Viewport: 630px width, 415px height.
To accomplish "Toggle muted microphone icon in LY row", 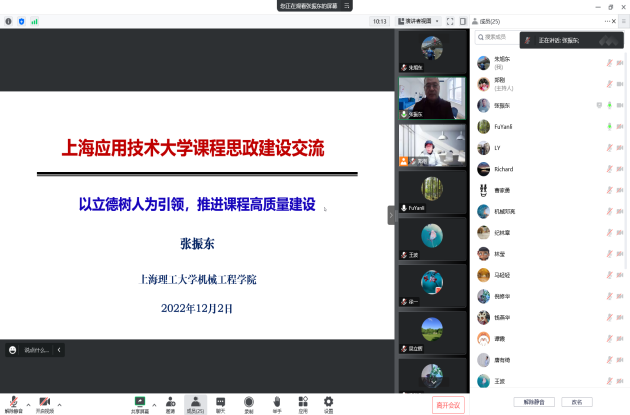I will click(x=610, y=148).
